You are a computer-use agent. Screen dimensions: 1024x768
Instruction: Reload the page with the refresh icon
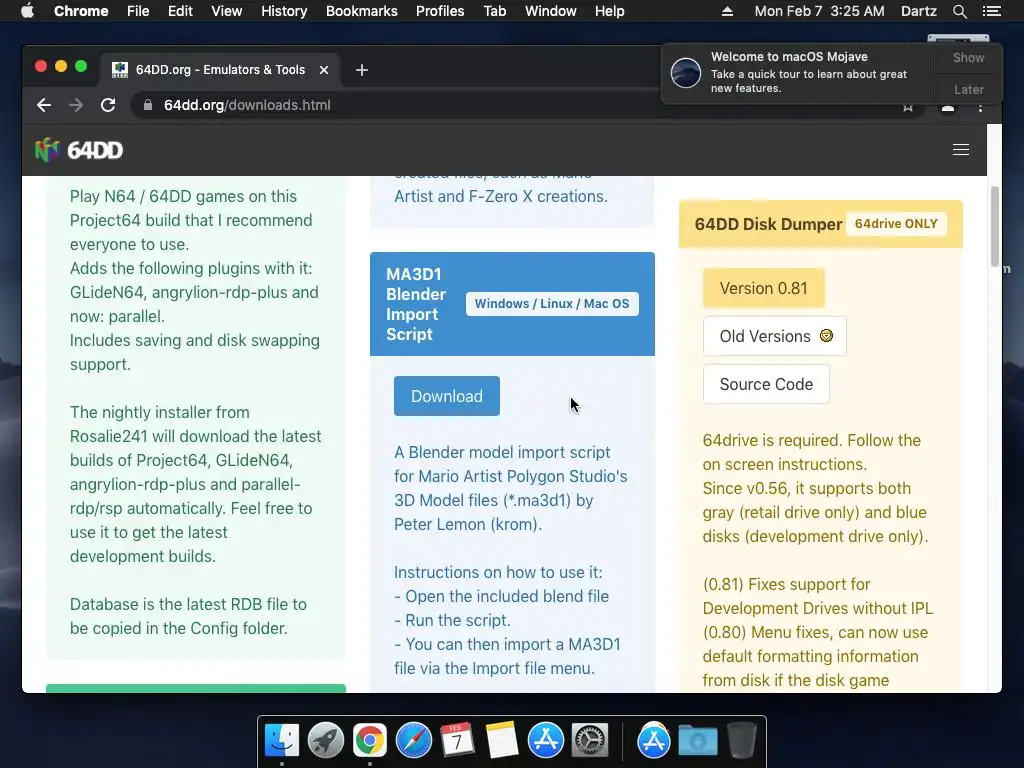[x=108, y=105]
